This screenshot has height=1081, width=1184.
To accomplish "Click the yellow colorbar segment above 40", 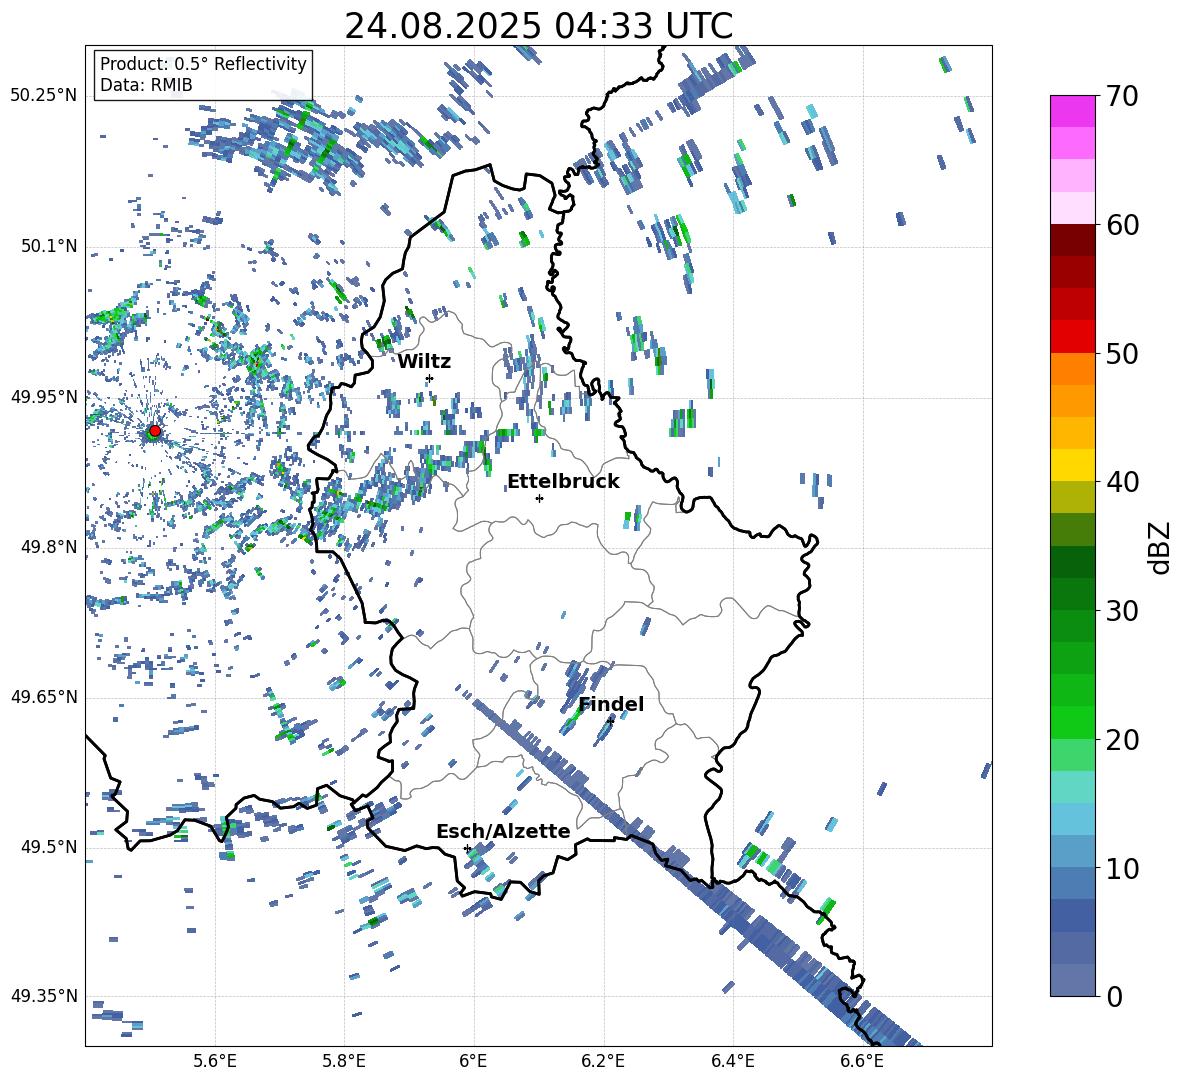I will click(x=1072, y=465).
